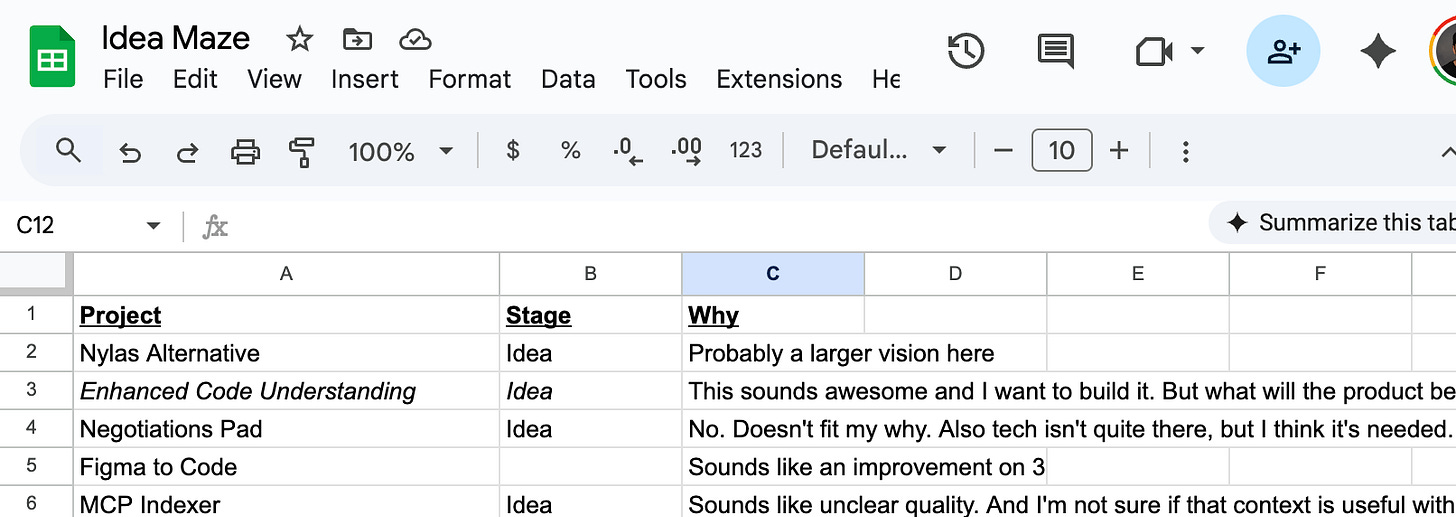
Task: Select the Why header cell
Action: (773, 315)
